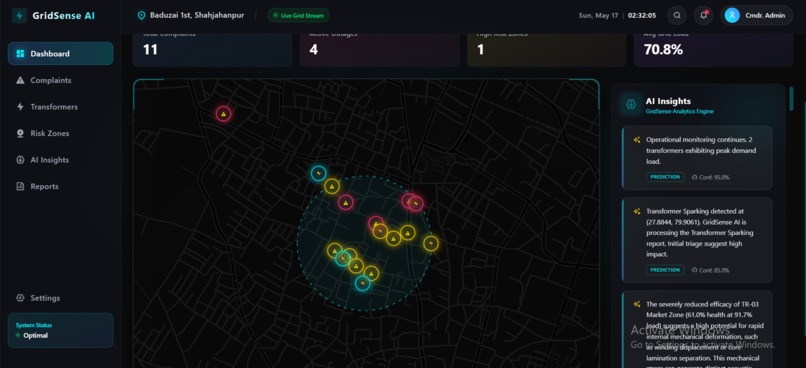
Task: Click the date Sun, May 17
Action: 598,15
